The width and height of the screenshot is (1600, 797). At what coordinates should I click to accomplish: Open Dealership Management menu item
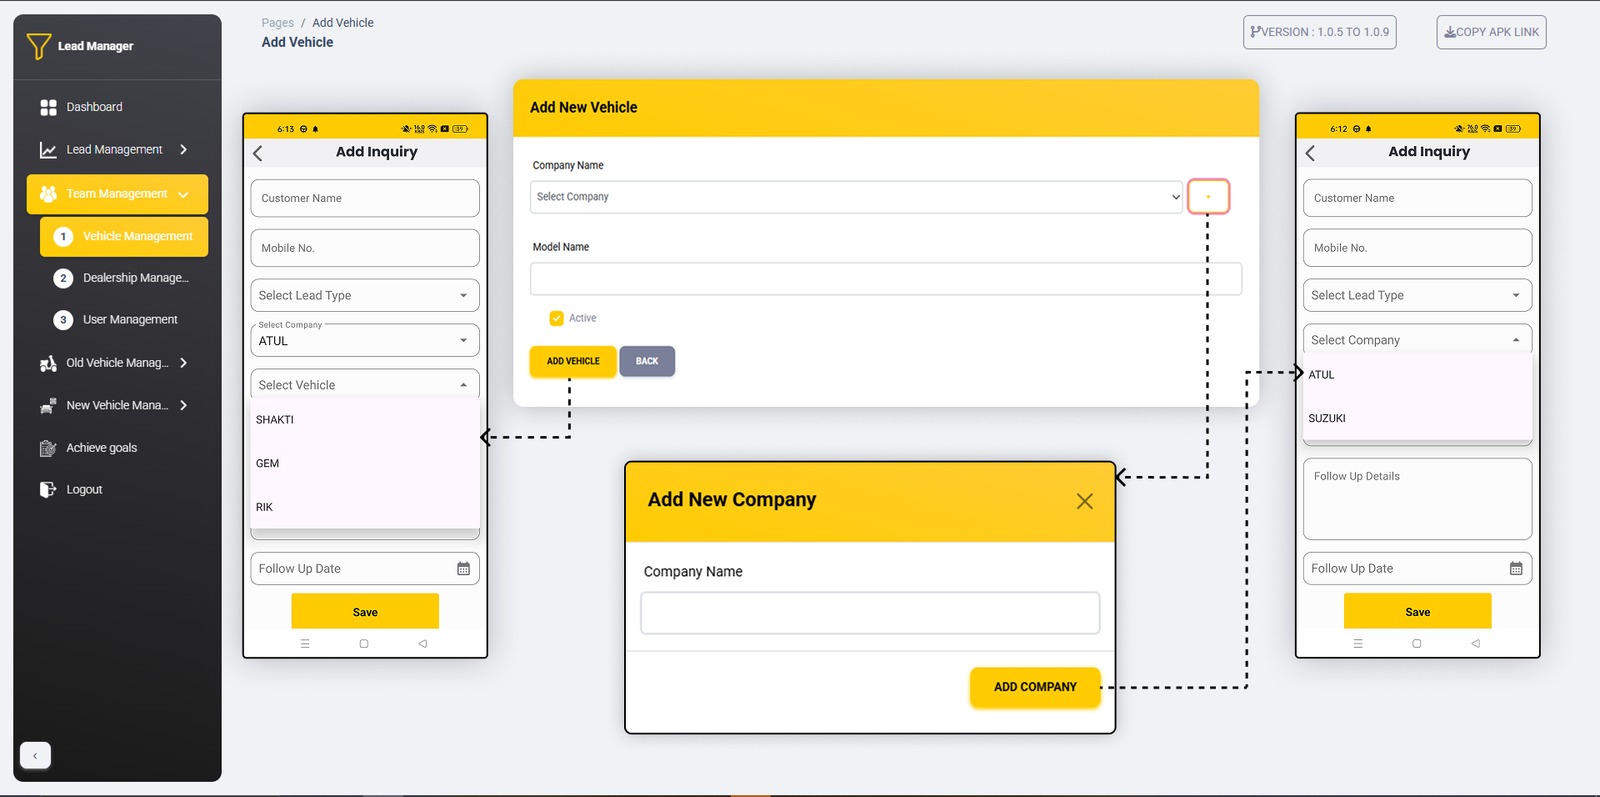(135, 278)
